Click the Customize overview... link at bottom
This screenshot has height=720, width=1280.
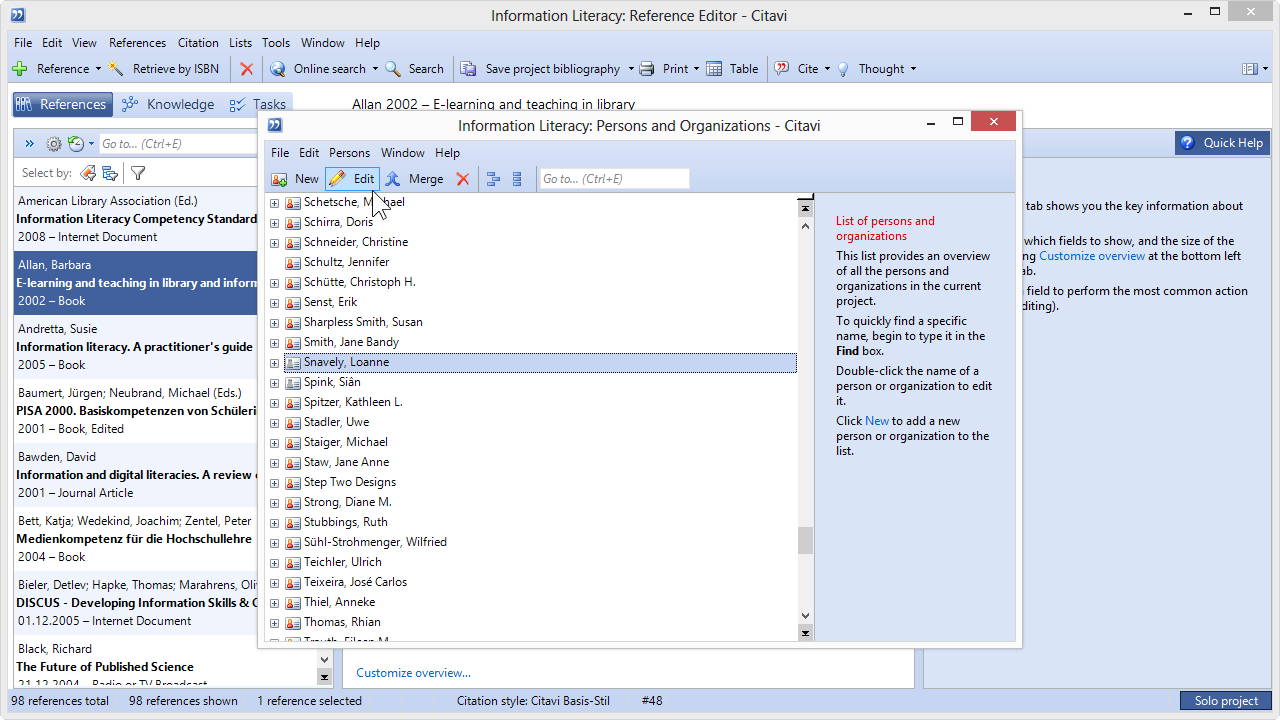point(413,673)
